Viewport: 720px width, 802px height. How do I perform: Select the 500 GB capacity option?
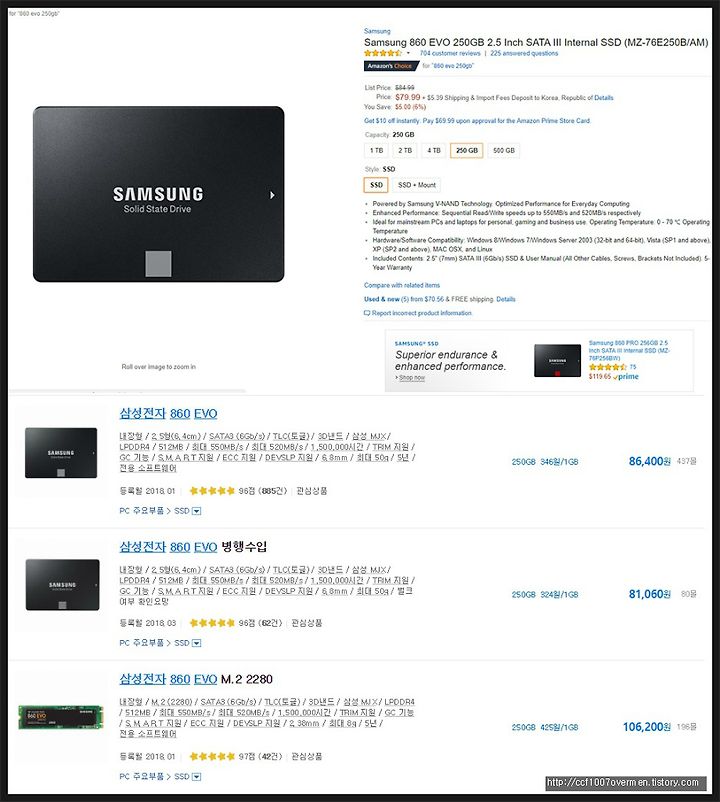click(504, 150)
